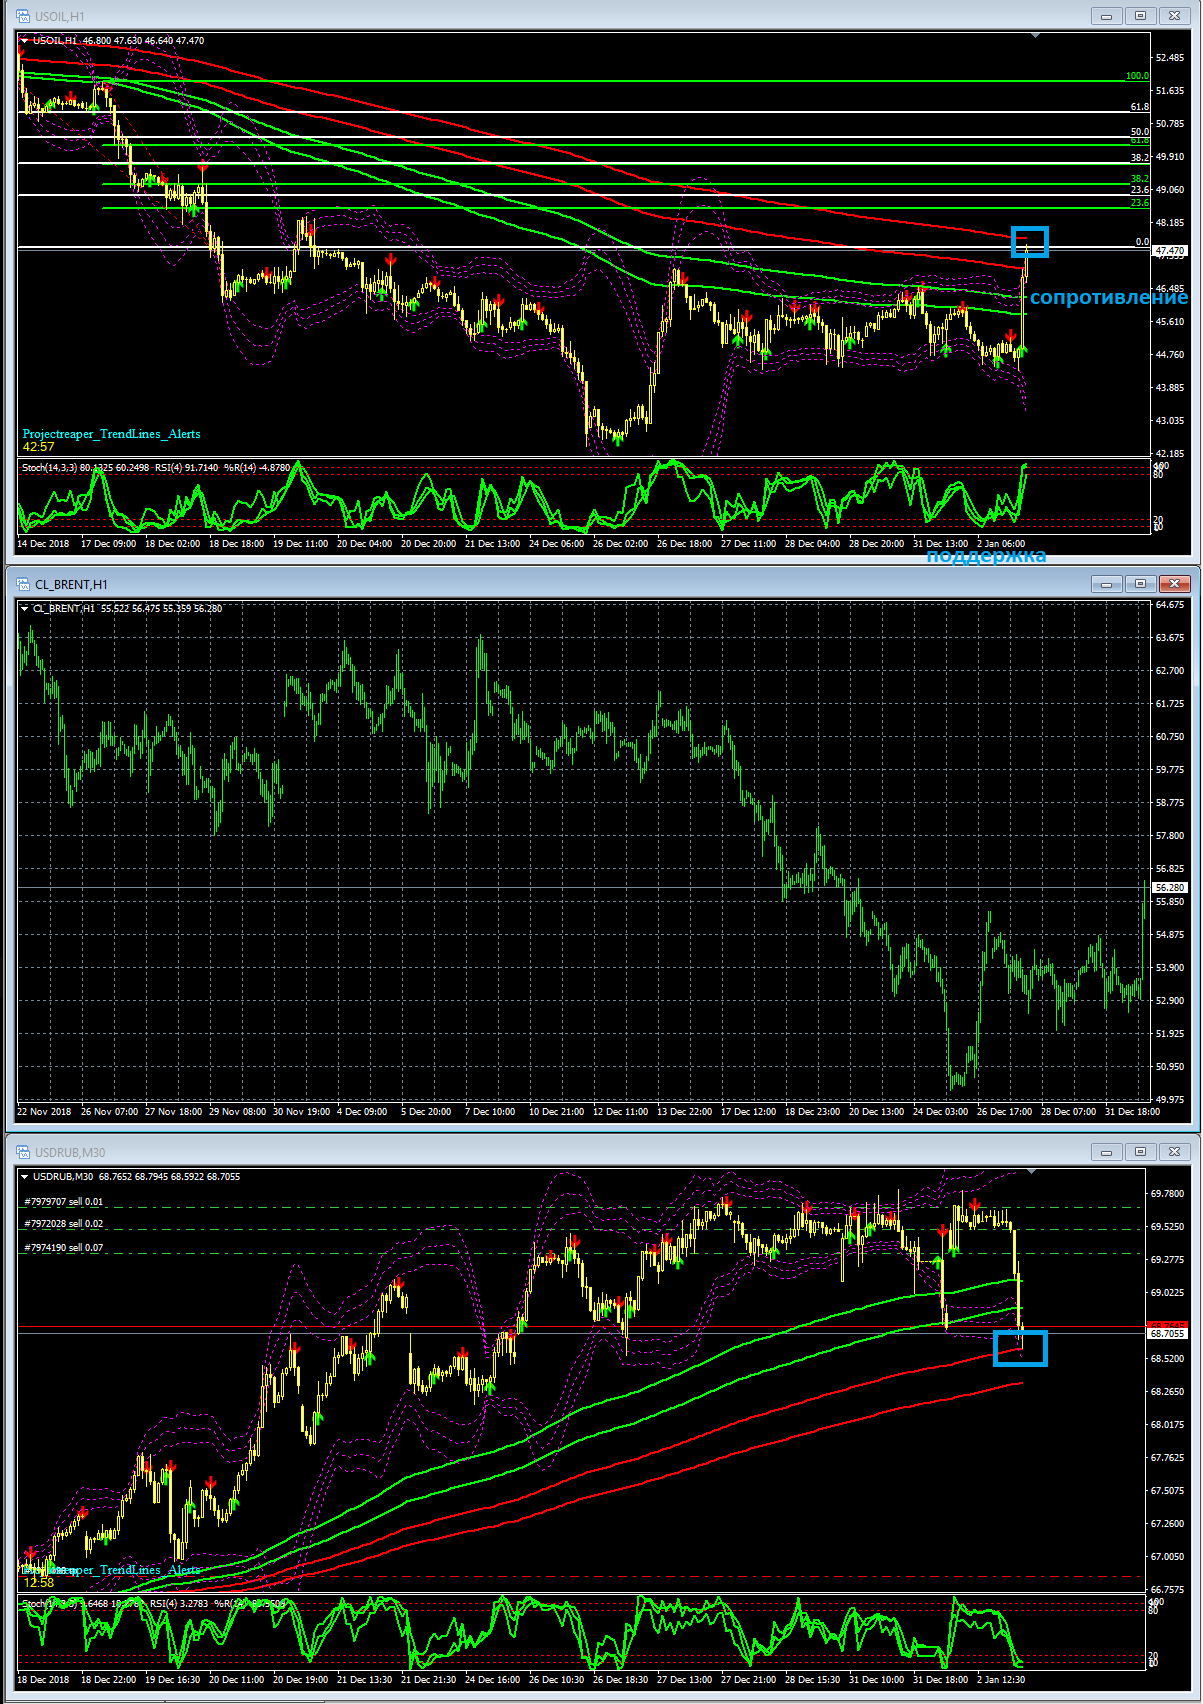1203x1704 pixels.
Task: Click the 68.7055 current price tag
Action: [1167, 1334]
